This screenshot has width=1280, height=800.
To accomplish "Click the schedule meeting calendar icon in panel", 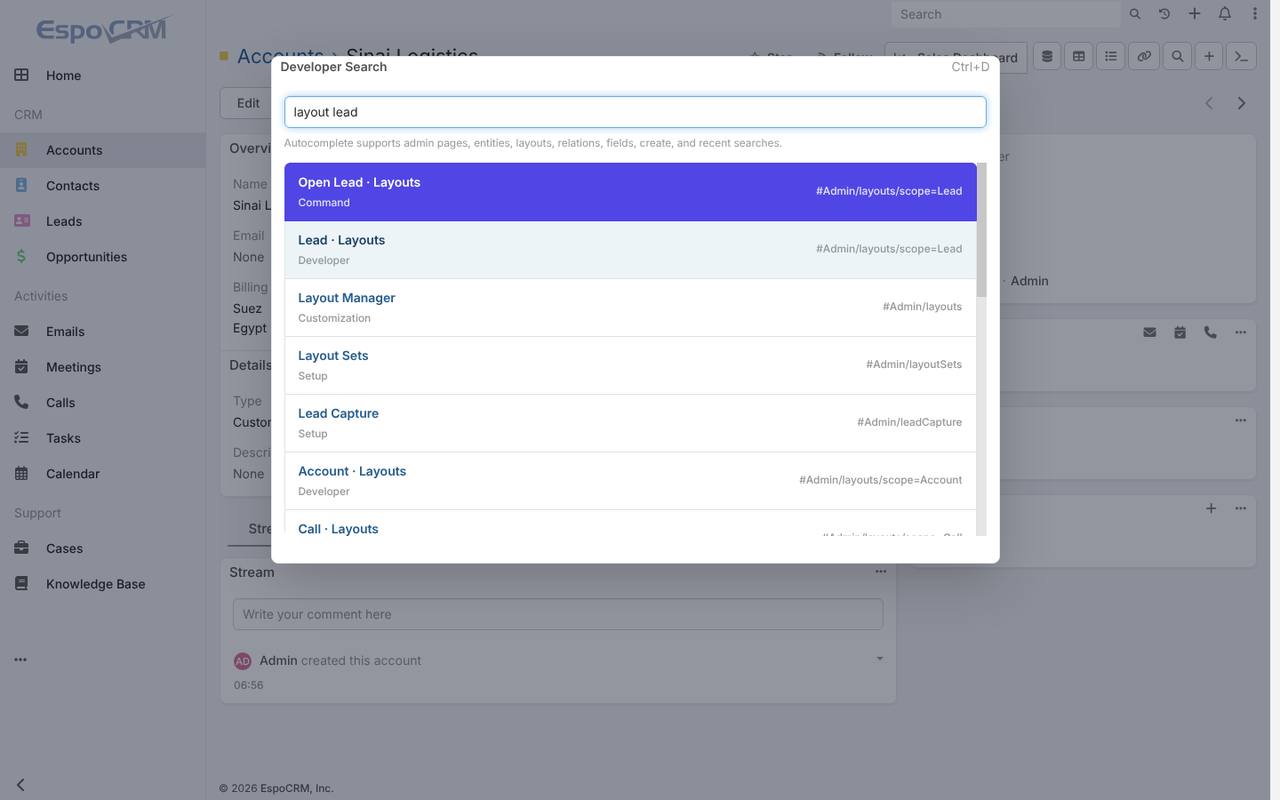I will (1180, 332).
